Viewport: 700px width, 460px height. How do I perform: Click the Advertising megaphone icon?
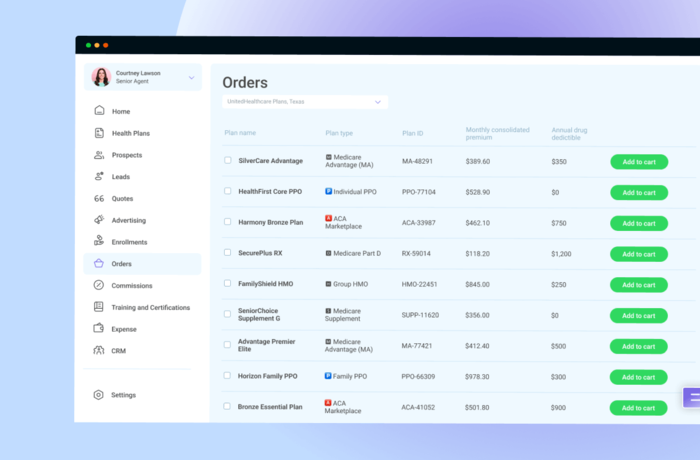[99, 220]
